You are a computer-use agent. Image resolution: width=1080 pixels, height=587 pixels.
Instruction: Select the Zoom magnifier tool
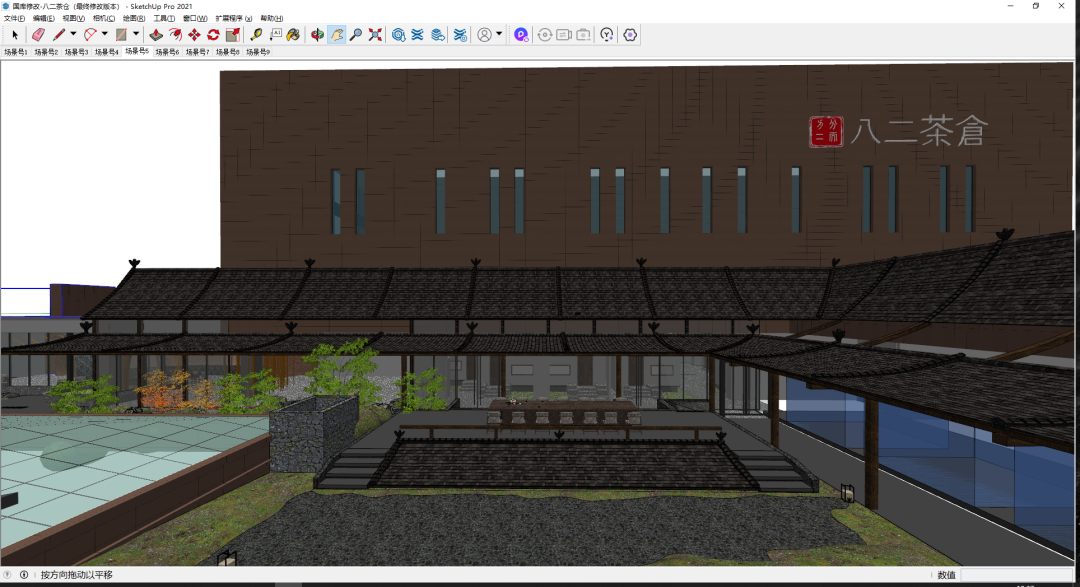(356, 35)
